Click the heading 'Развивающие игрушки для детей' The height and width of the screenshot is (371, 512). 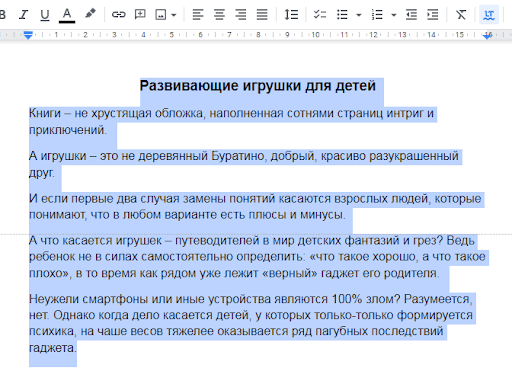pyautogui.click(x=258, y=86)
